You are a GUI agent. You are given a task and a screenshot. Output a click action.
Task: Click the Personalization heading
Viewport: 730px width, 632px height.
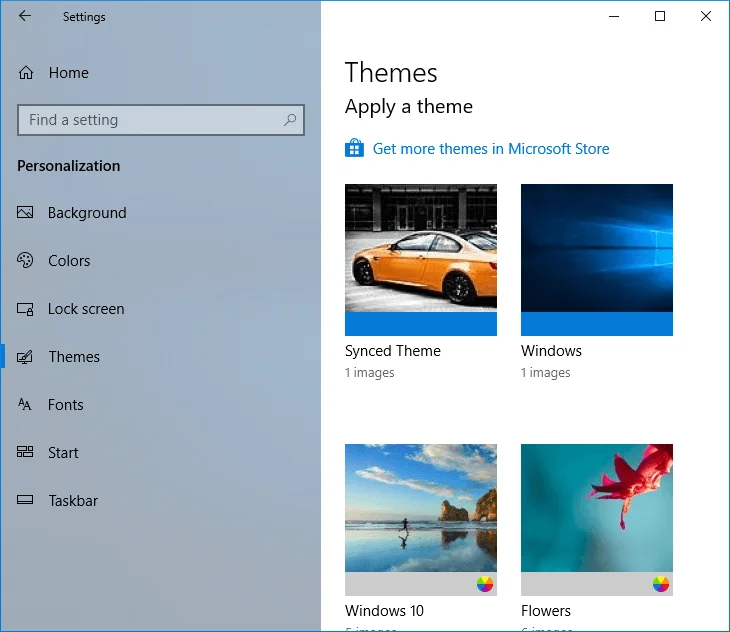pos(68,166)
